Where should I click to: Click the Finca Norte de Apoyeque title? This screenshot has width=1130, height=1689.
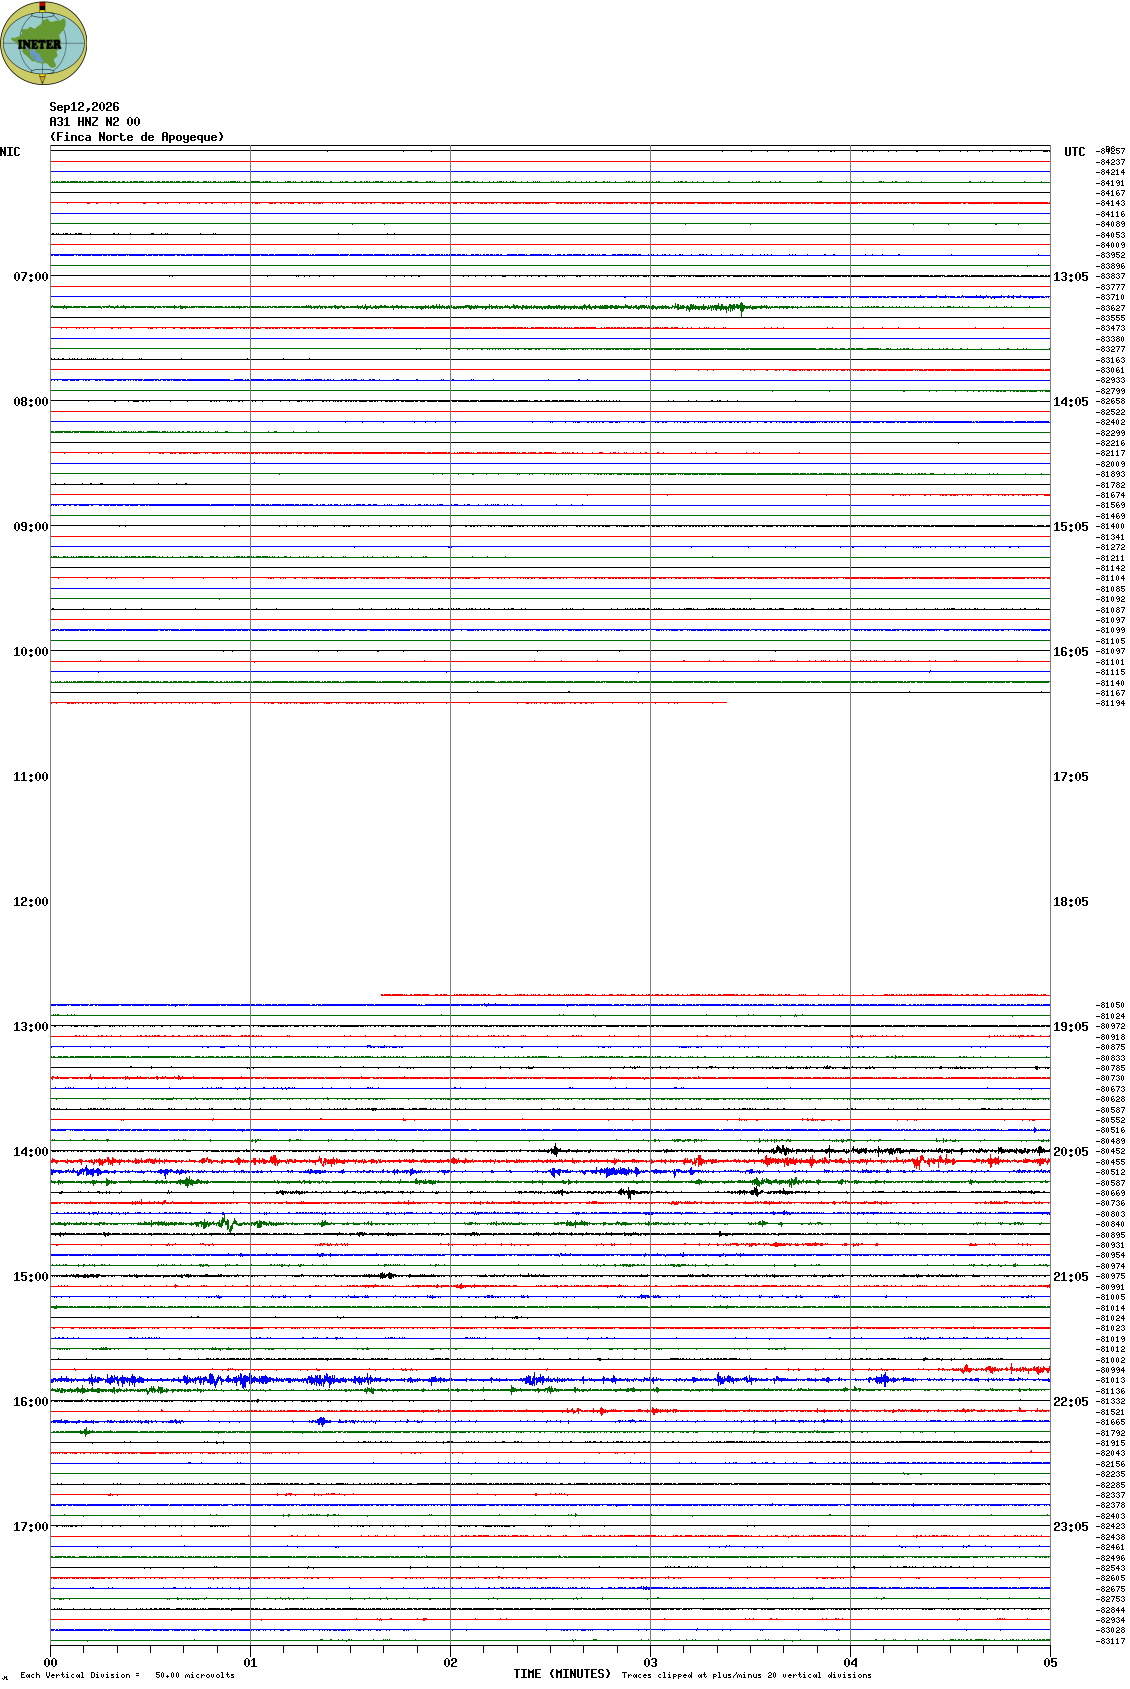(x=137, y=137)
